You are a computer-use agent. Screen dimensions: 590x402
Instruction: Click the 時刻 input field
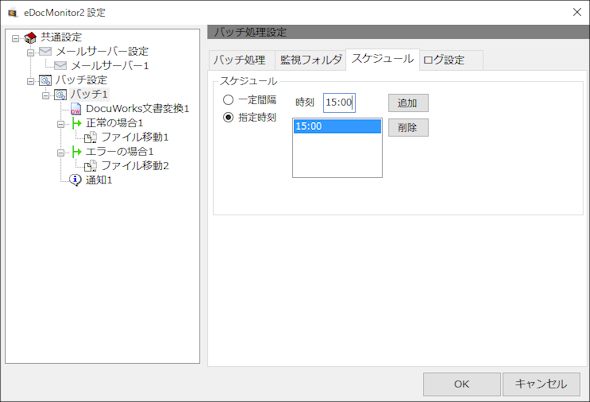pyautogui.click(x=339, y=102)
